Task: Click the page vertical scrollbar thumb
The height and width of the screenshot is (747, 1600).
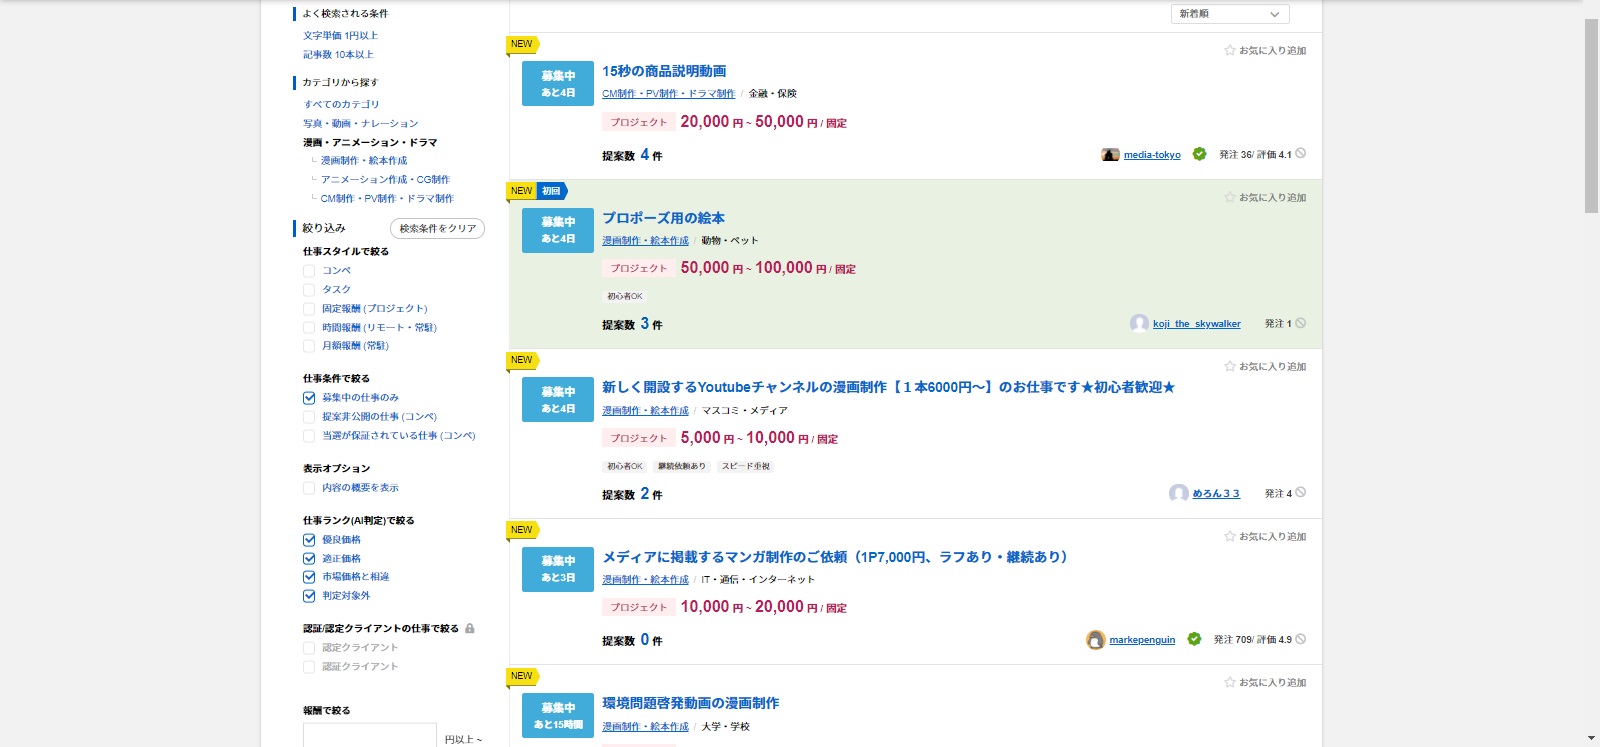Action: 1591,116
